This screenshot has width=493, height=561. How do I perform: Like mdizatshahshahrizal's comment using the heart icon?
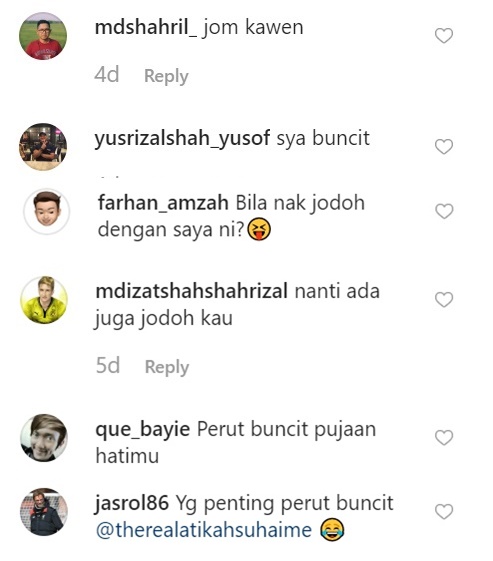444,299
